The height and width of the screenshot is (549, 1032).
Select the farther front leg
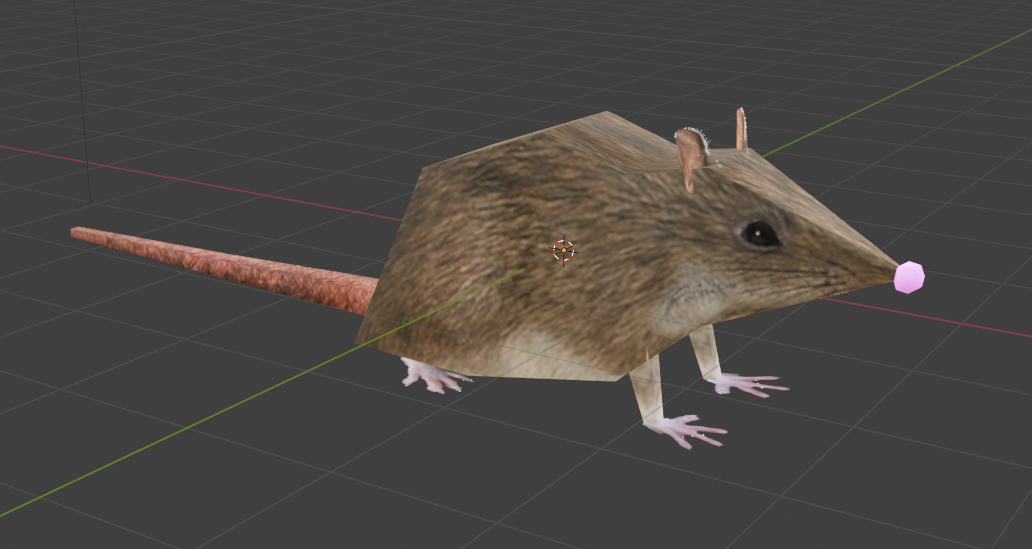[x=706, y=351]
